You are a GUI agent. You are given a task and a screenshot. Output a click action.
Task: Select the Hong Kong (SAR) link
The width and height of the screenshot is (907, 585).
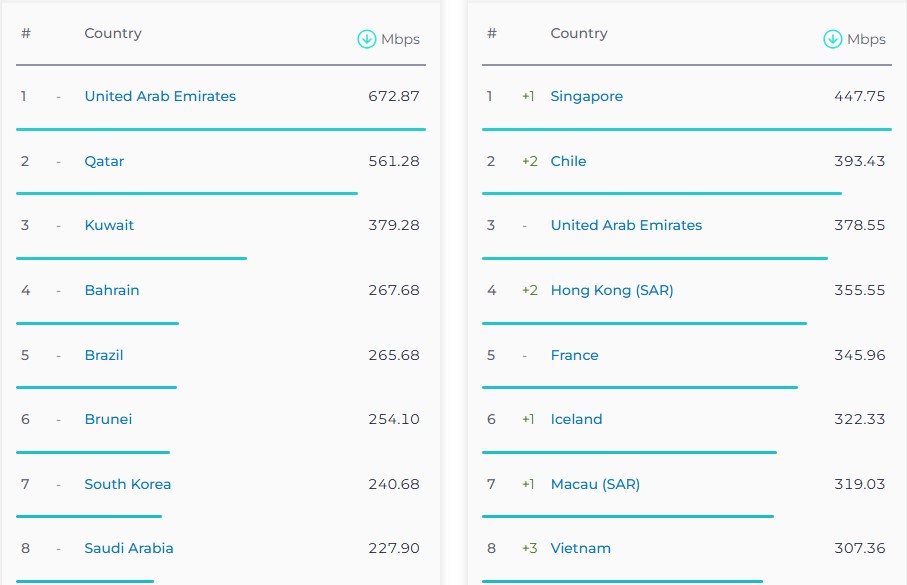[x=612, y=290]
